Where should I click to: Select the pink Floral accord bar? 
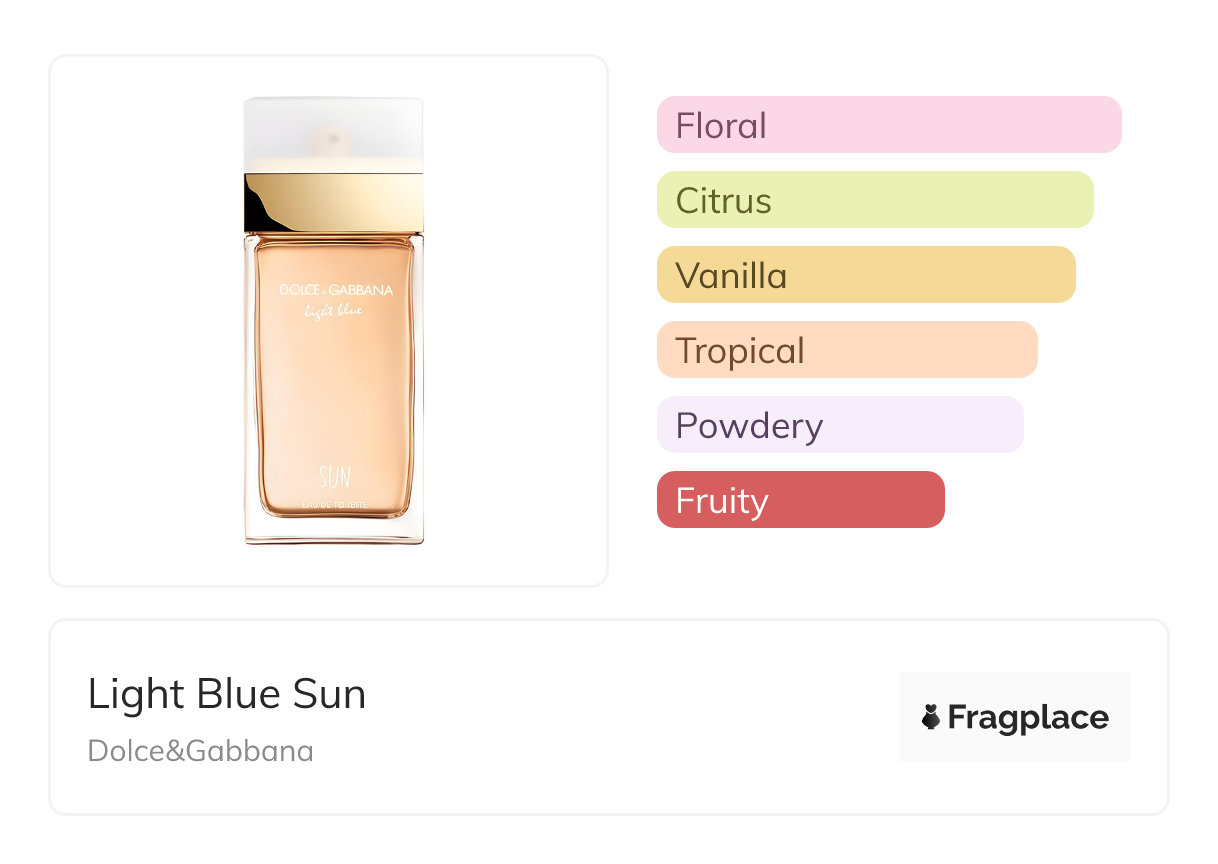coord(888,125)
